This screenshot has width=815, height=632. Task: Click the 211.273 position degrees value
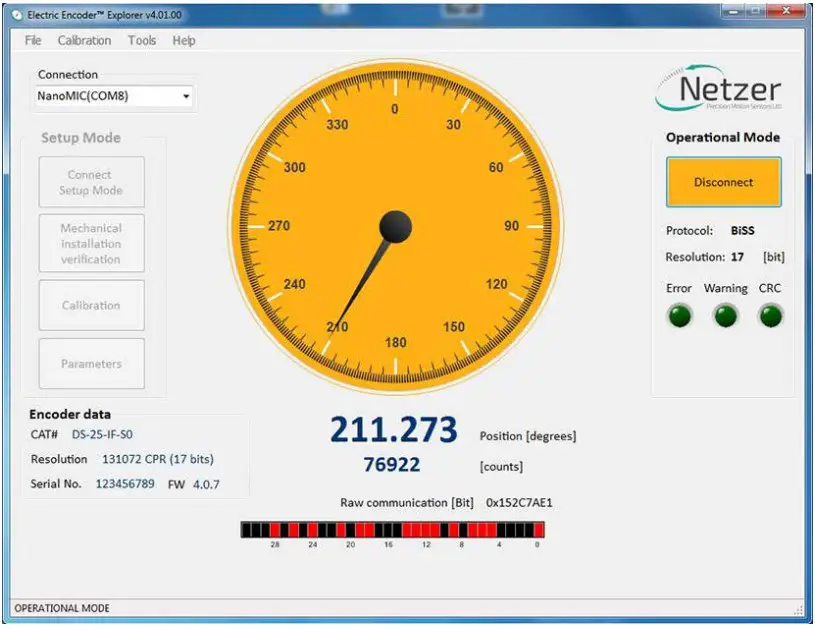(x=394, y=430)
